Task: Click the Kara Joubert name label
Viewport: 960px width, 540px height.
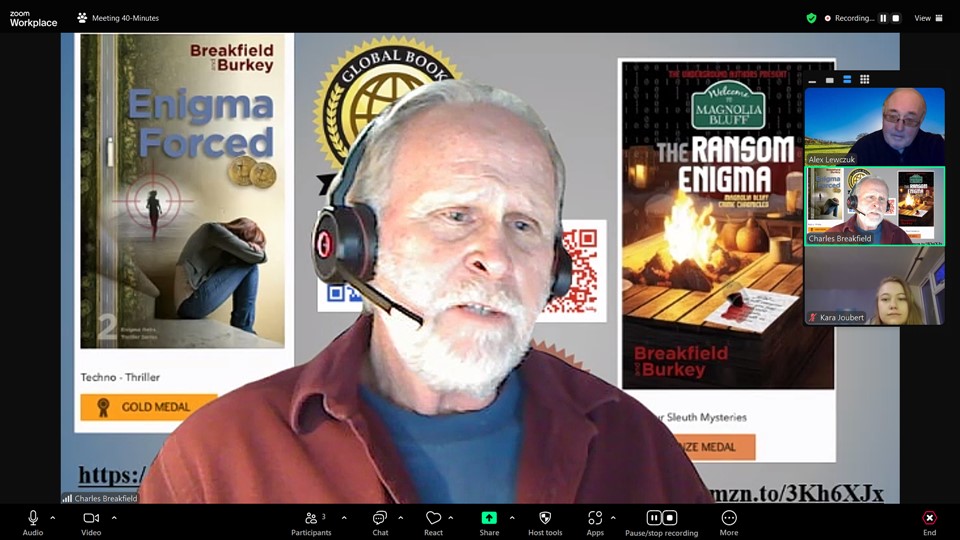Action: pos(842,317)
